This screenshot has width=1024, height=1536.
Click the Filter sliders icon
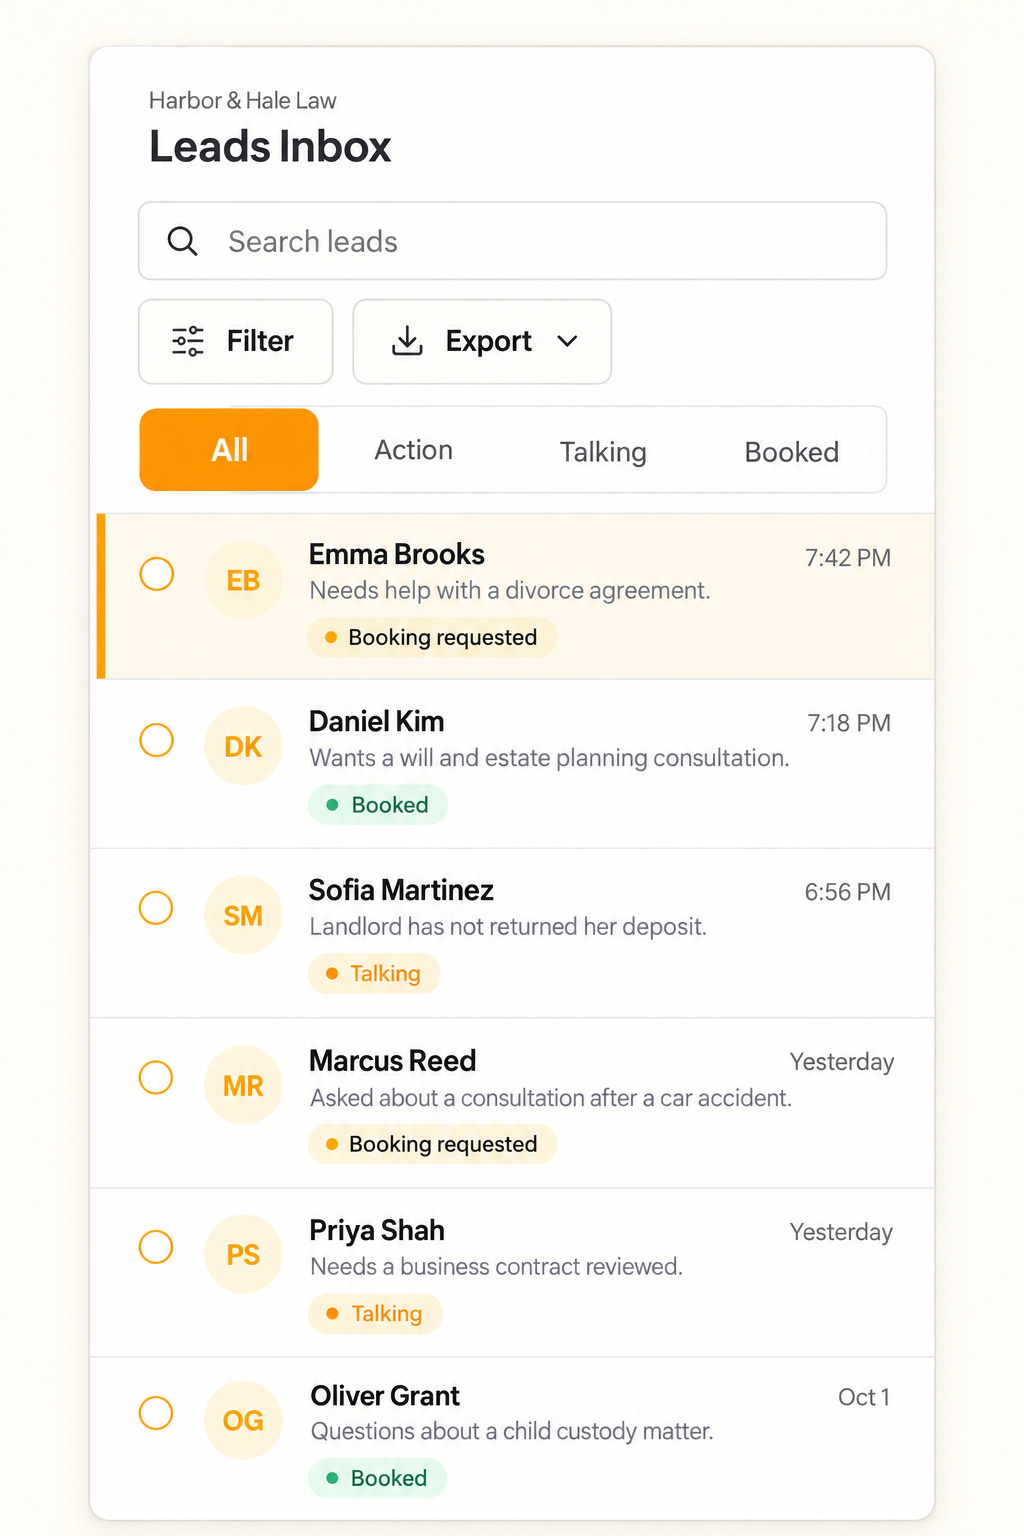[x=188, y=341]
